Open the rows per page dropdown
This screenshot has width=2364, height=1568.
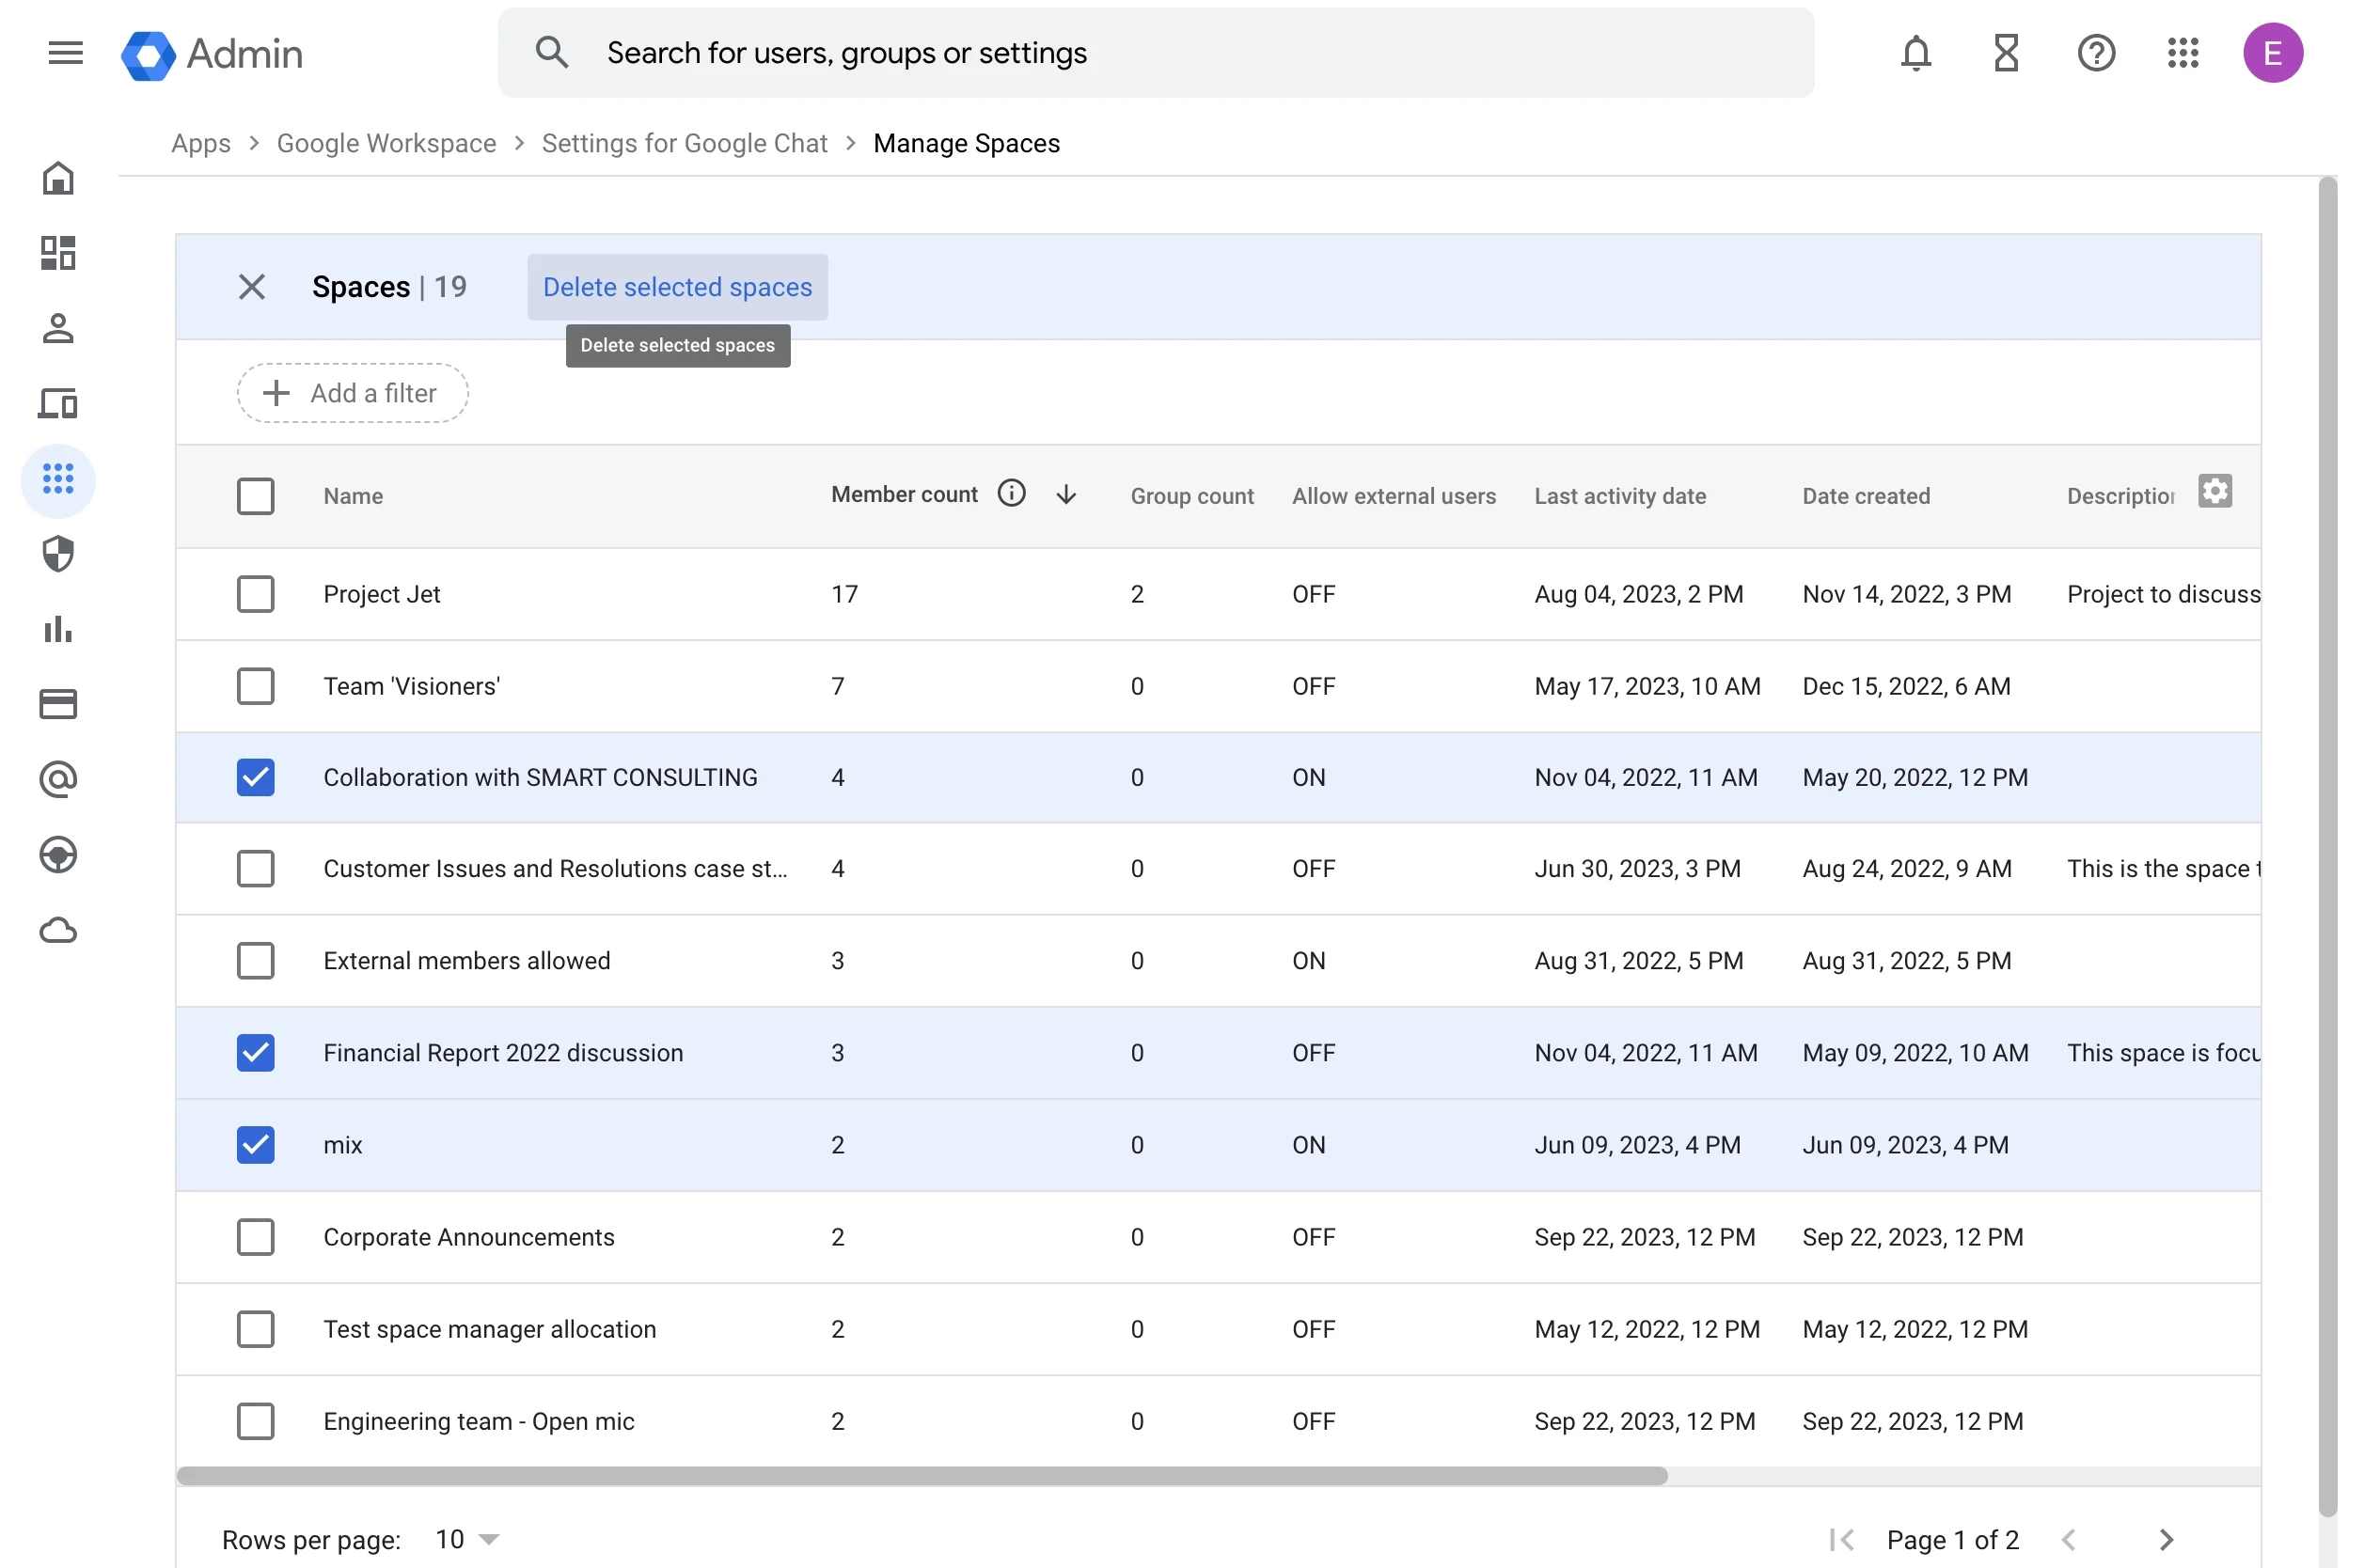(x=463, y=1539)
